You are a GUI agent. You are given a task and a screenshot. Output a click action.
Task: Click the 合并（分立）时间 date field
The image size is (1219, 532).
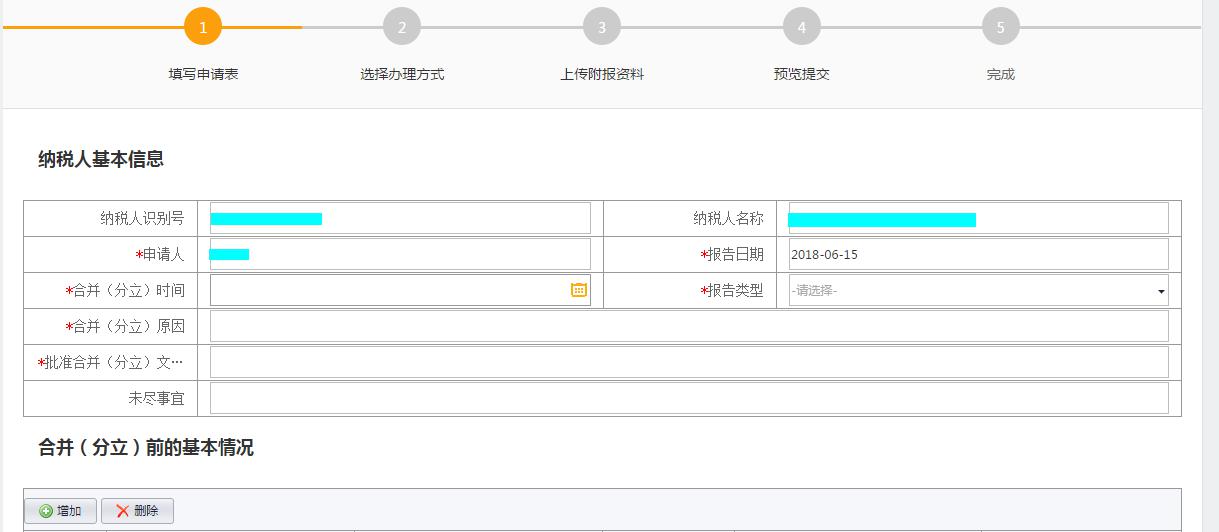[x=400, y=290]
